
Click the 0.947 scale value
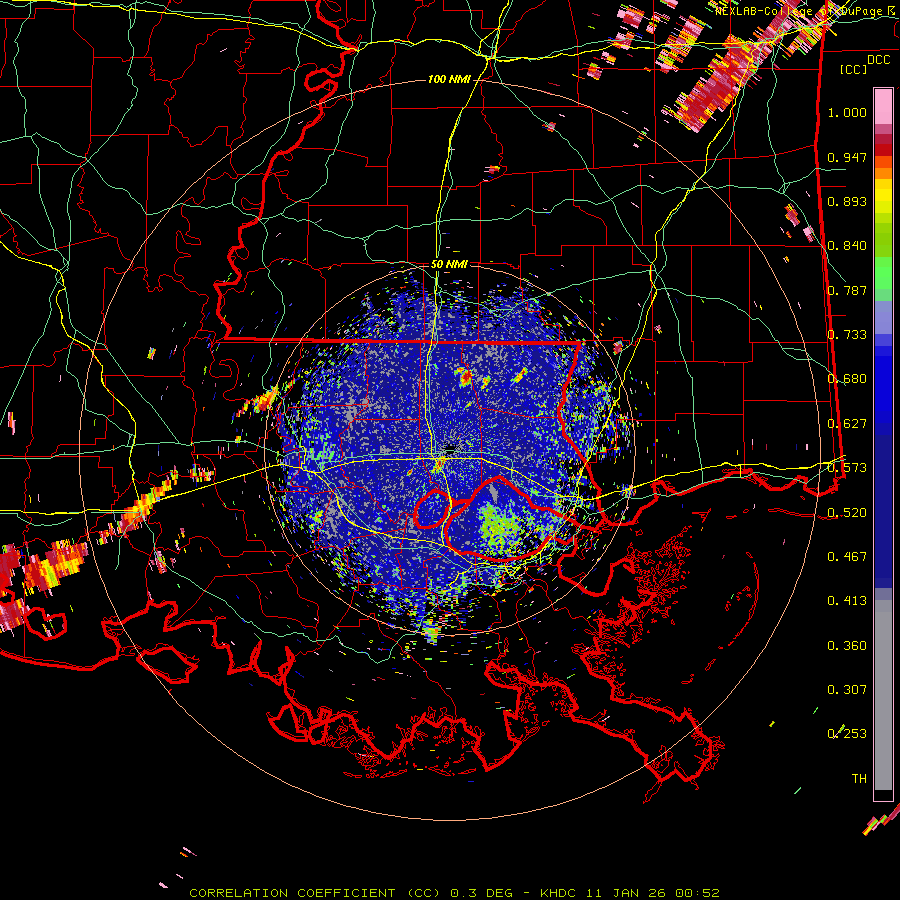tap(847, 157)
